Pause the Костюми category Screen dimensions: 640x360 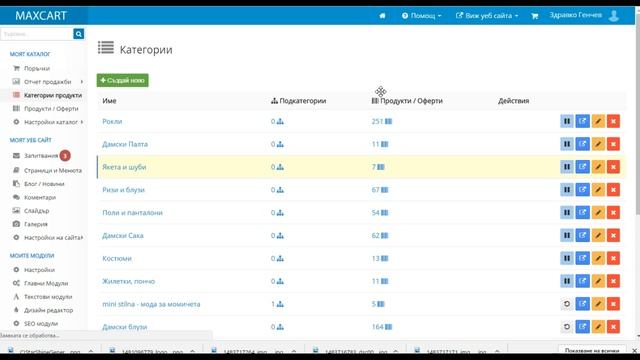(x=567, y=258)
